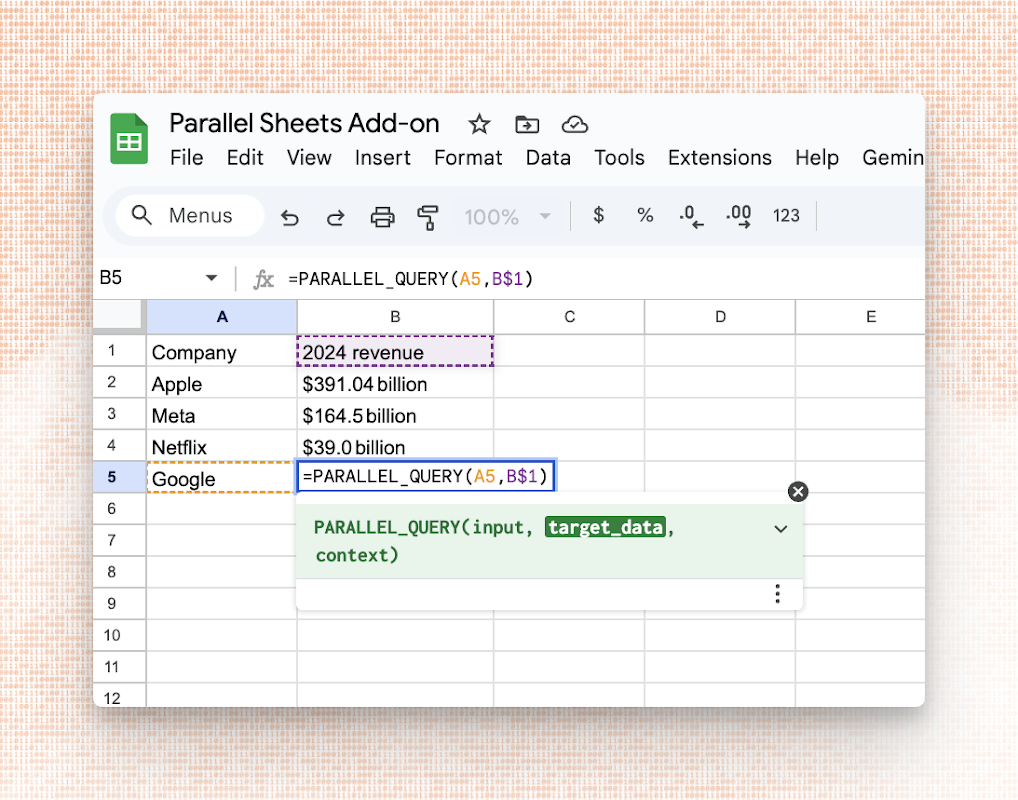Close the formula help popup
The image size is (1018, 800).
(798, 492)
